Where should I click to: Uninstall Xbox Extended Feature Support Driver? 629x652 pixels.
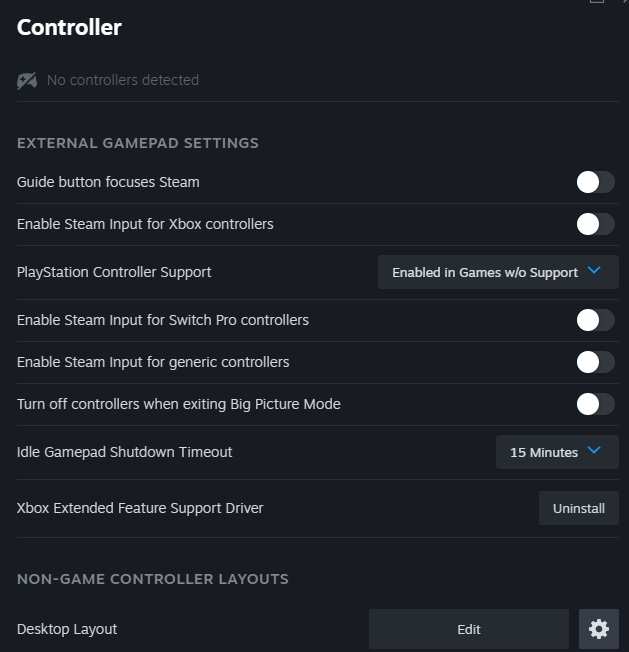pos(578,508)
